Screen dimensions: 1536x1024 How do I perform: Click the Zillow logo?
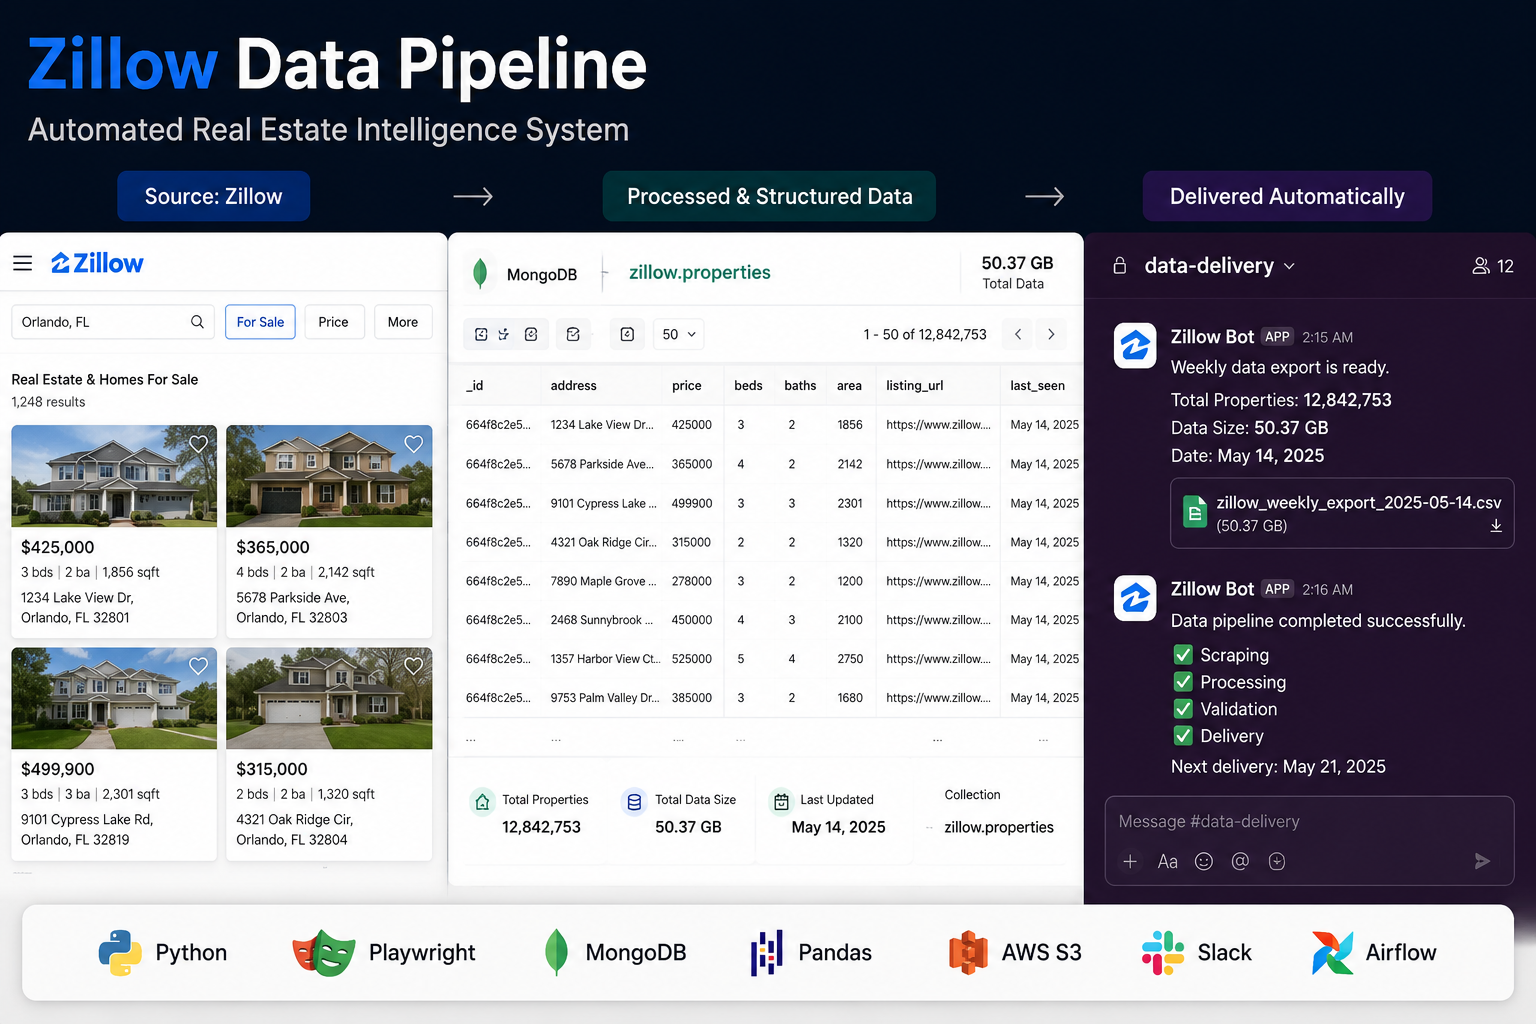point(97,263)
